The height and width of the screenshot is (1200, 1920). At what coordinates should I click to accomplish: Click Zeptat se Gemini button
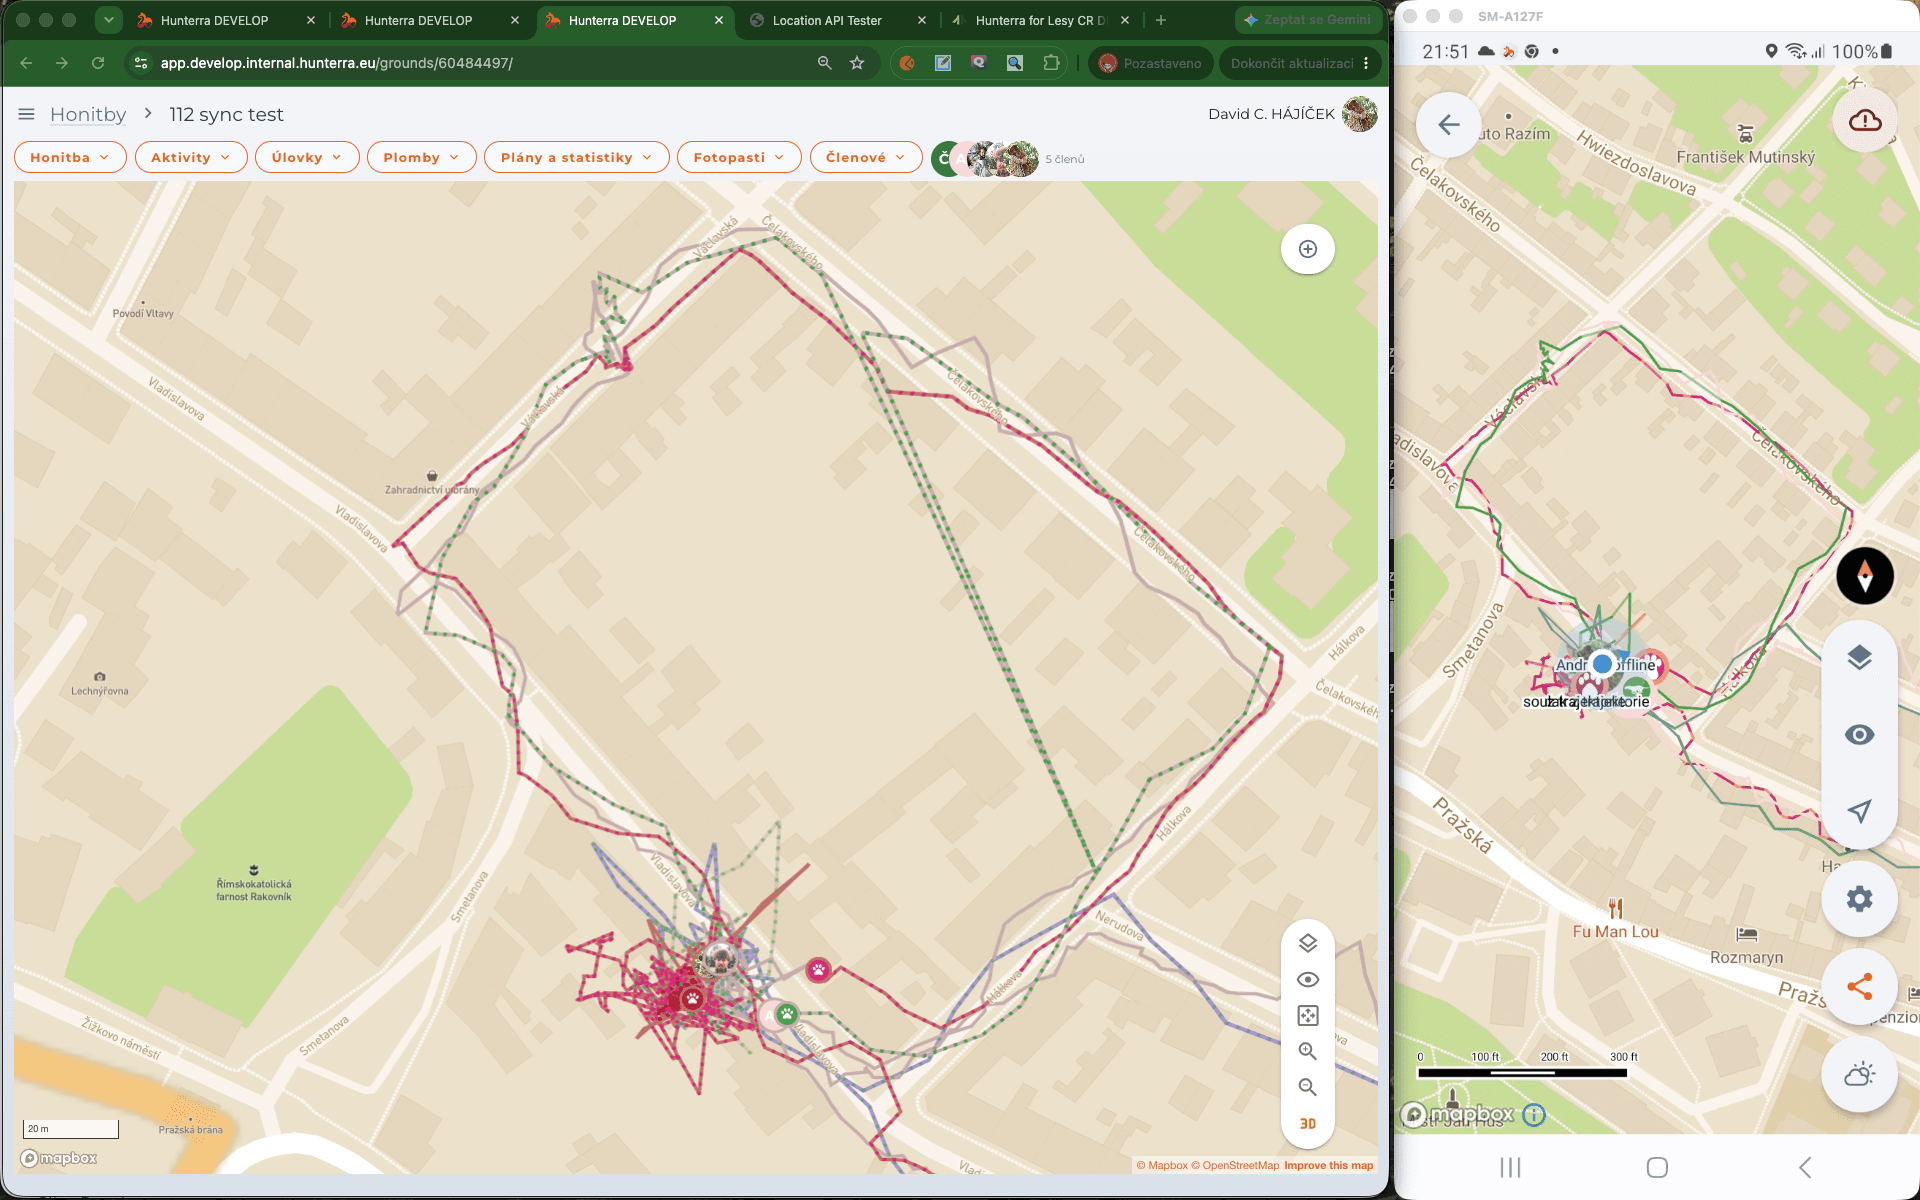(x=1308, y=20)
